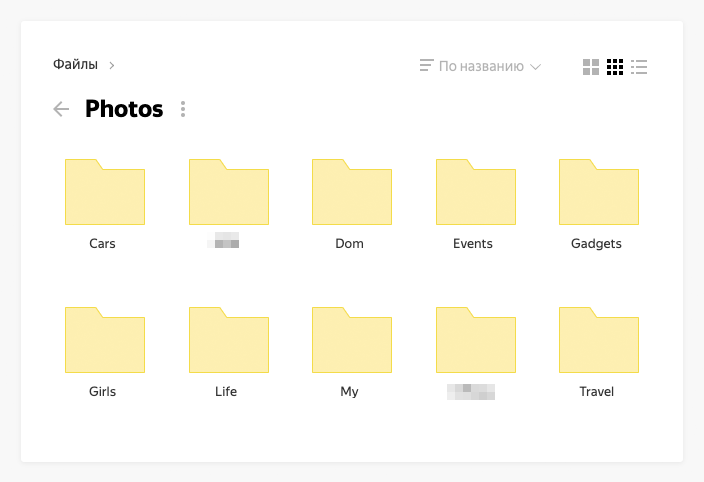Viewport: 704px width, 482px height.
Task: Navigate to Файлы breadcrumb
Action: (75, 64)
